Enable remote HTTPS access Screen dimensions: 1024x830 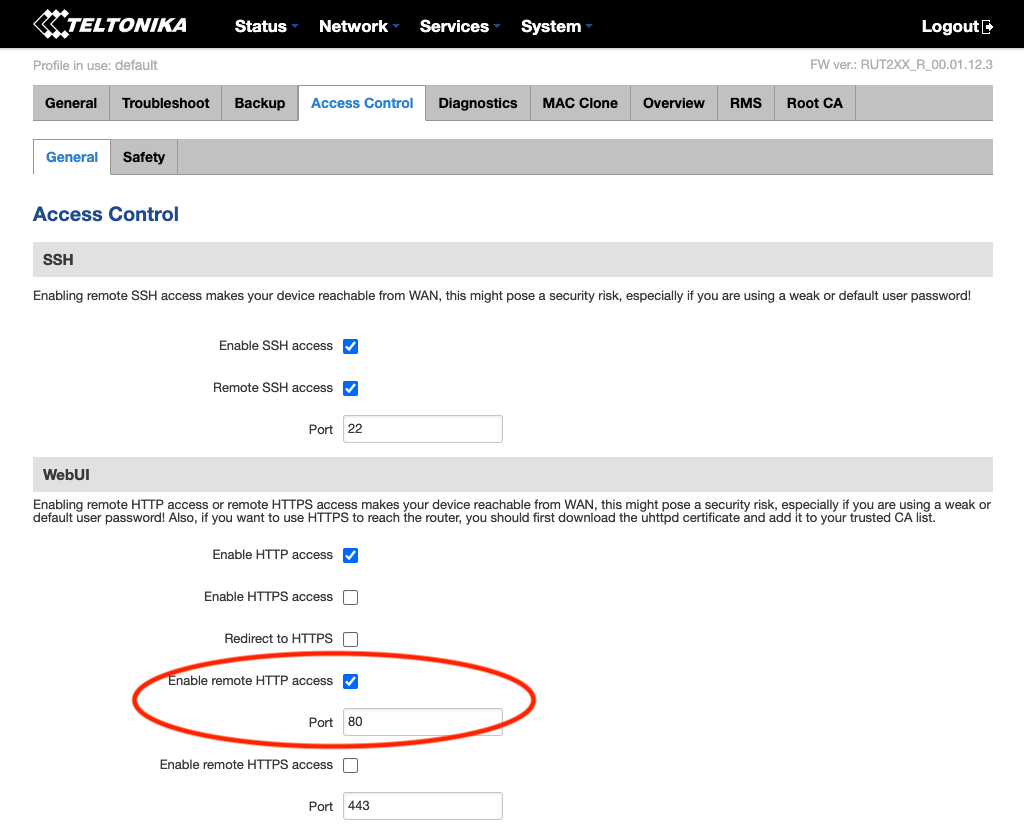pyautogui.click(x=350, y=764)
